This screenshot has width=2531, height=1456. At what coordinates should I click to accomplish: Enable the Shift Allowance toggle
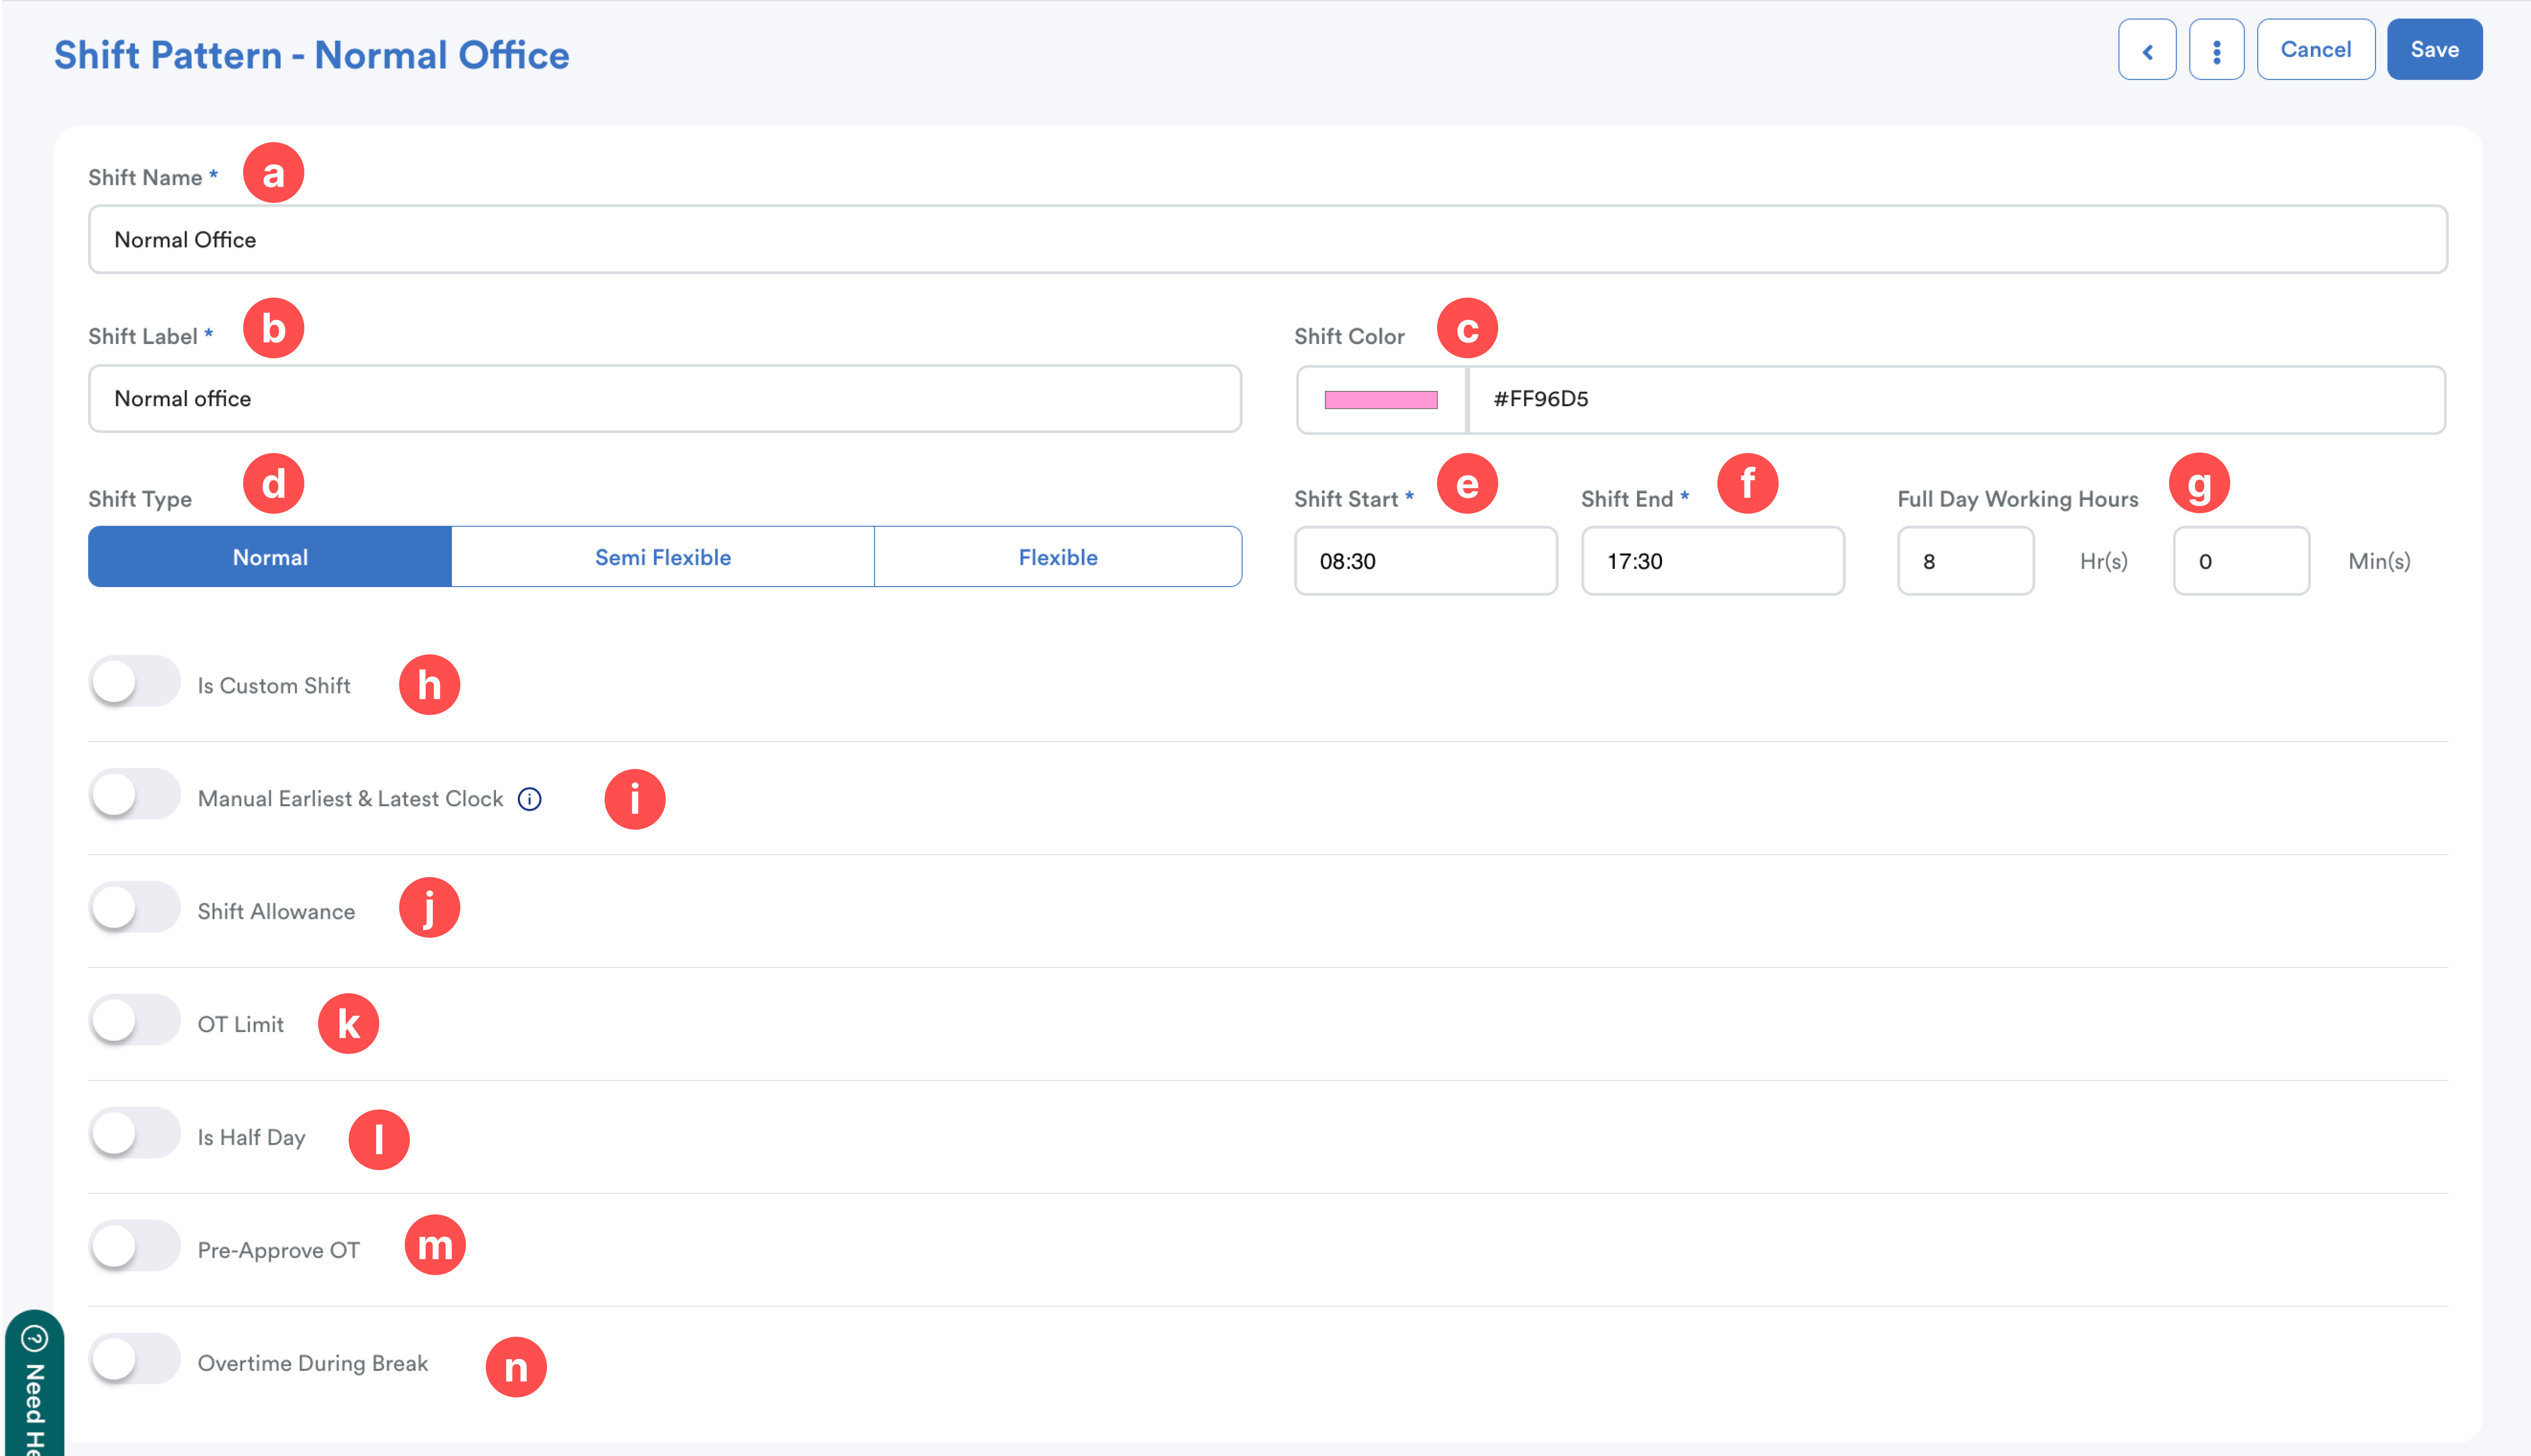tap(134, 908)
